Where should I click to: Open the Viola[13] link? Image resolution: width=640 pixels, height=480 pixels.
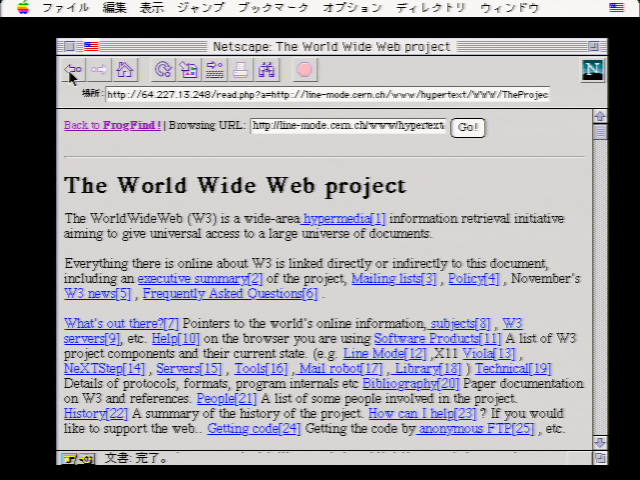pyautogui.click(x=489, y=354)
